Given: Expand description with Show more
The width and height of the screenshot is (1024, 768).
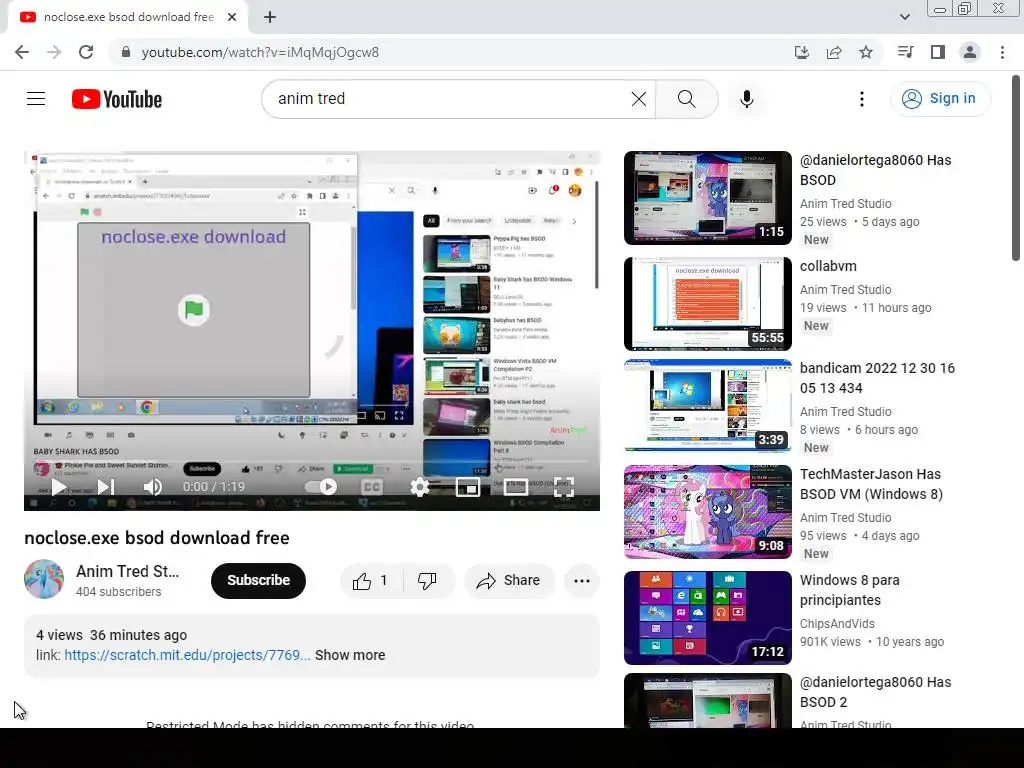Looking at the screenshot, I should (350, 655).
